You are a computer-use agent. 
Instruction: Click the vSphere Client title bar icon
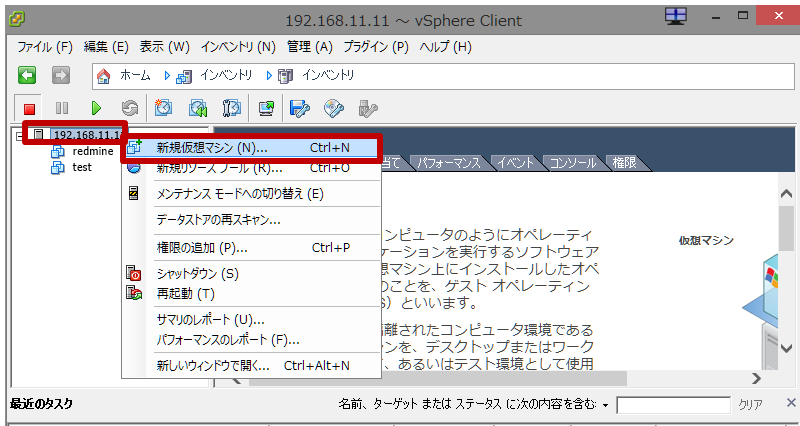[x=17, y=20]
